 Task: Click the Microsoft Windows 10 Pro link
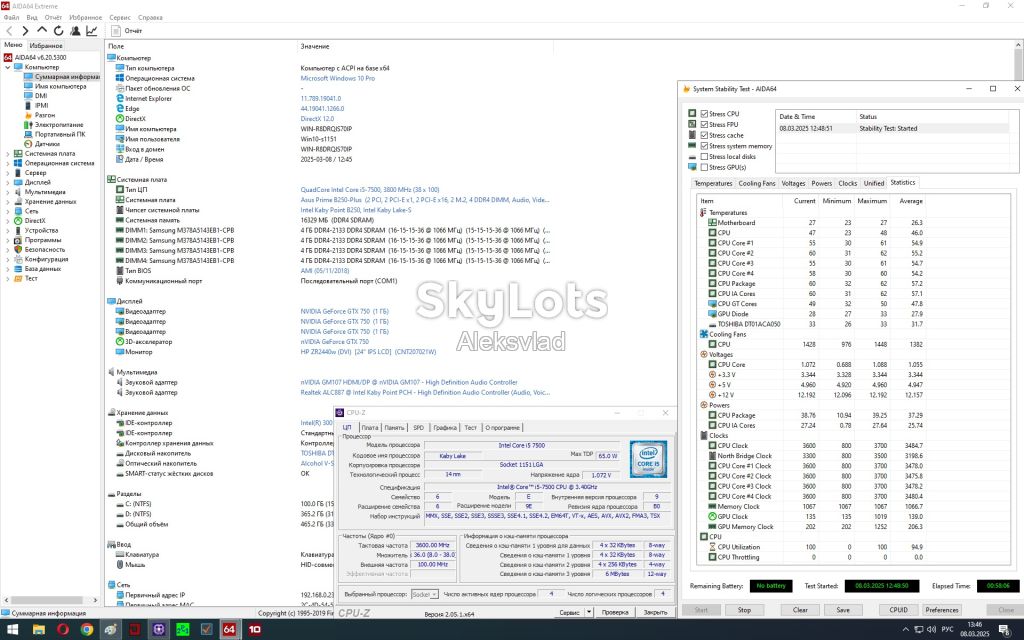(338, 78)
